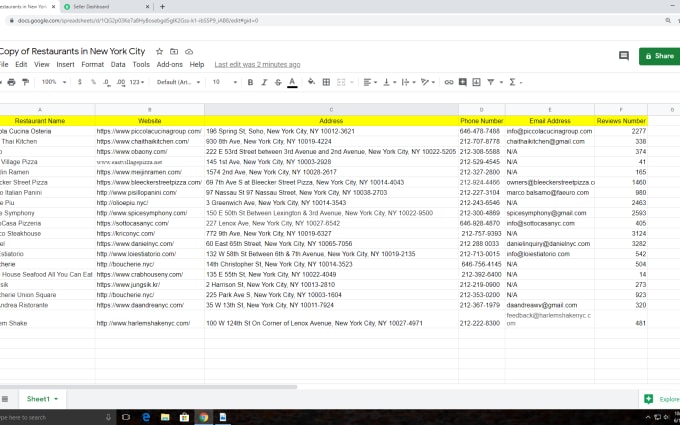Viewport: 680px width, 425px height.
Task: Decrease decimal places
Action: coord(106,82)
